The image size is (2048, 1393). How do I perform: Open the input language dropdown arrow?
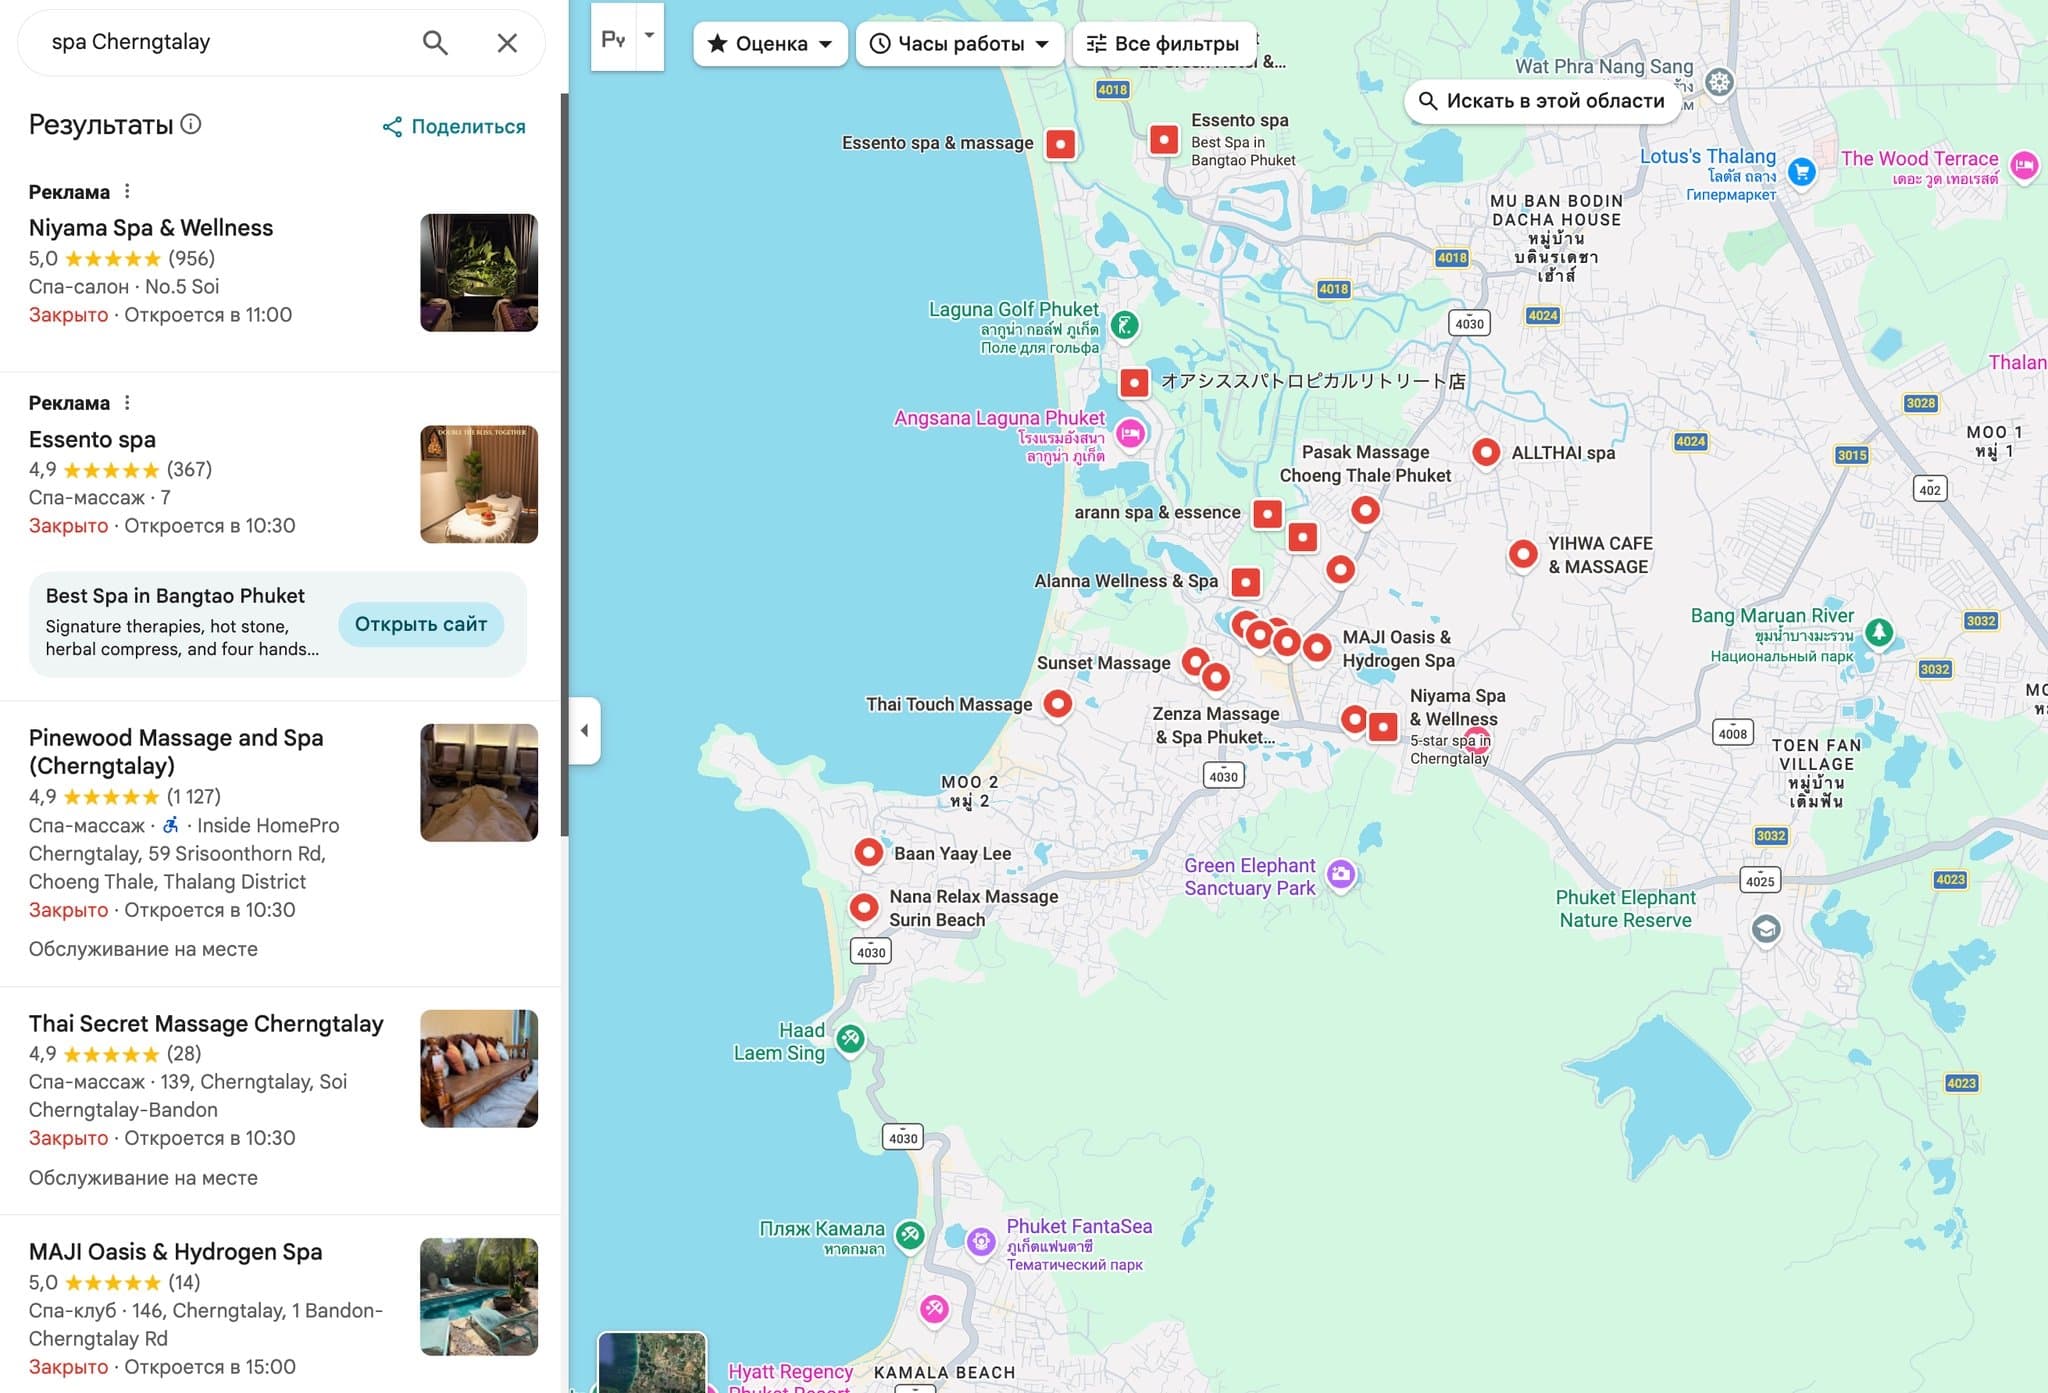click(650, 36)
